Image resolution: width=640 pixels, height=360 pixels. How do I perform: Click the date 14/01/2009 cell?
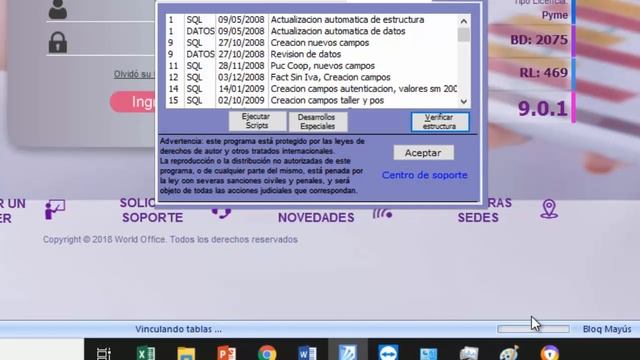pyautogui.click(x=241, y=89)
